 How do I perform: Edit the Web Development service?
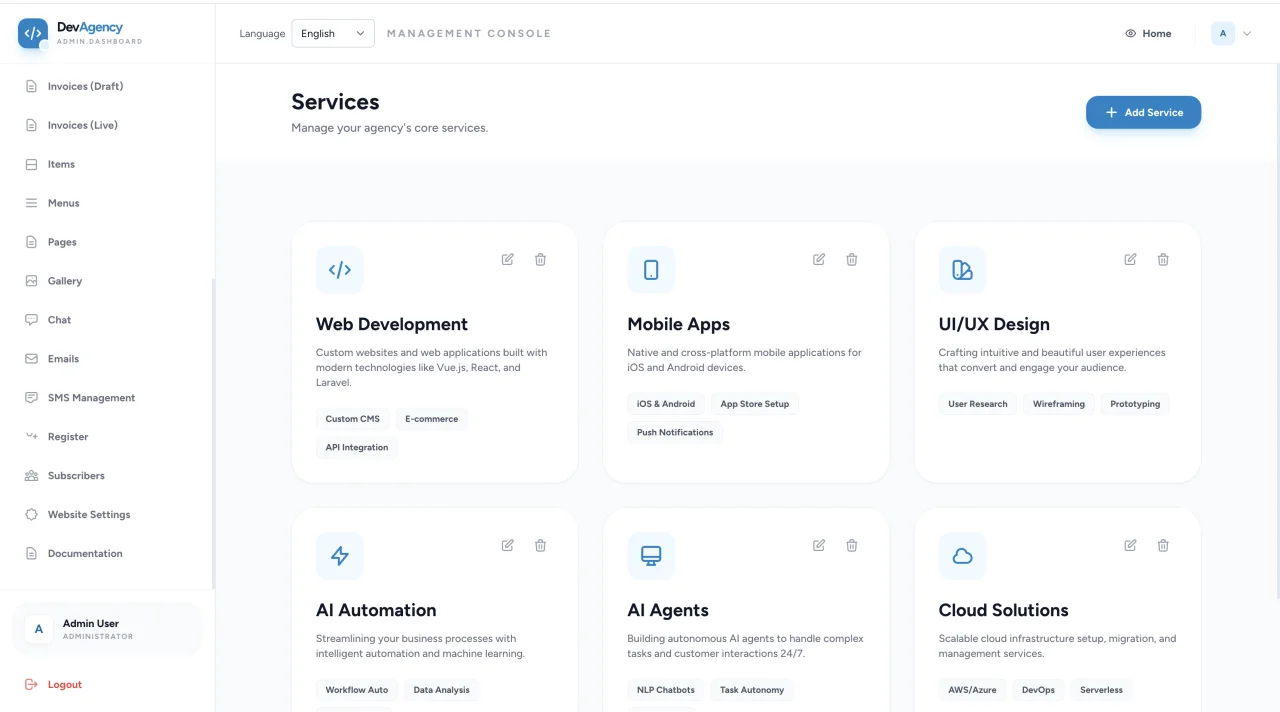tap(508, 259)
